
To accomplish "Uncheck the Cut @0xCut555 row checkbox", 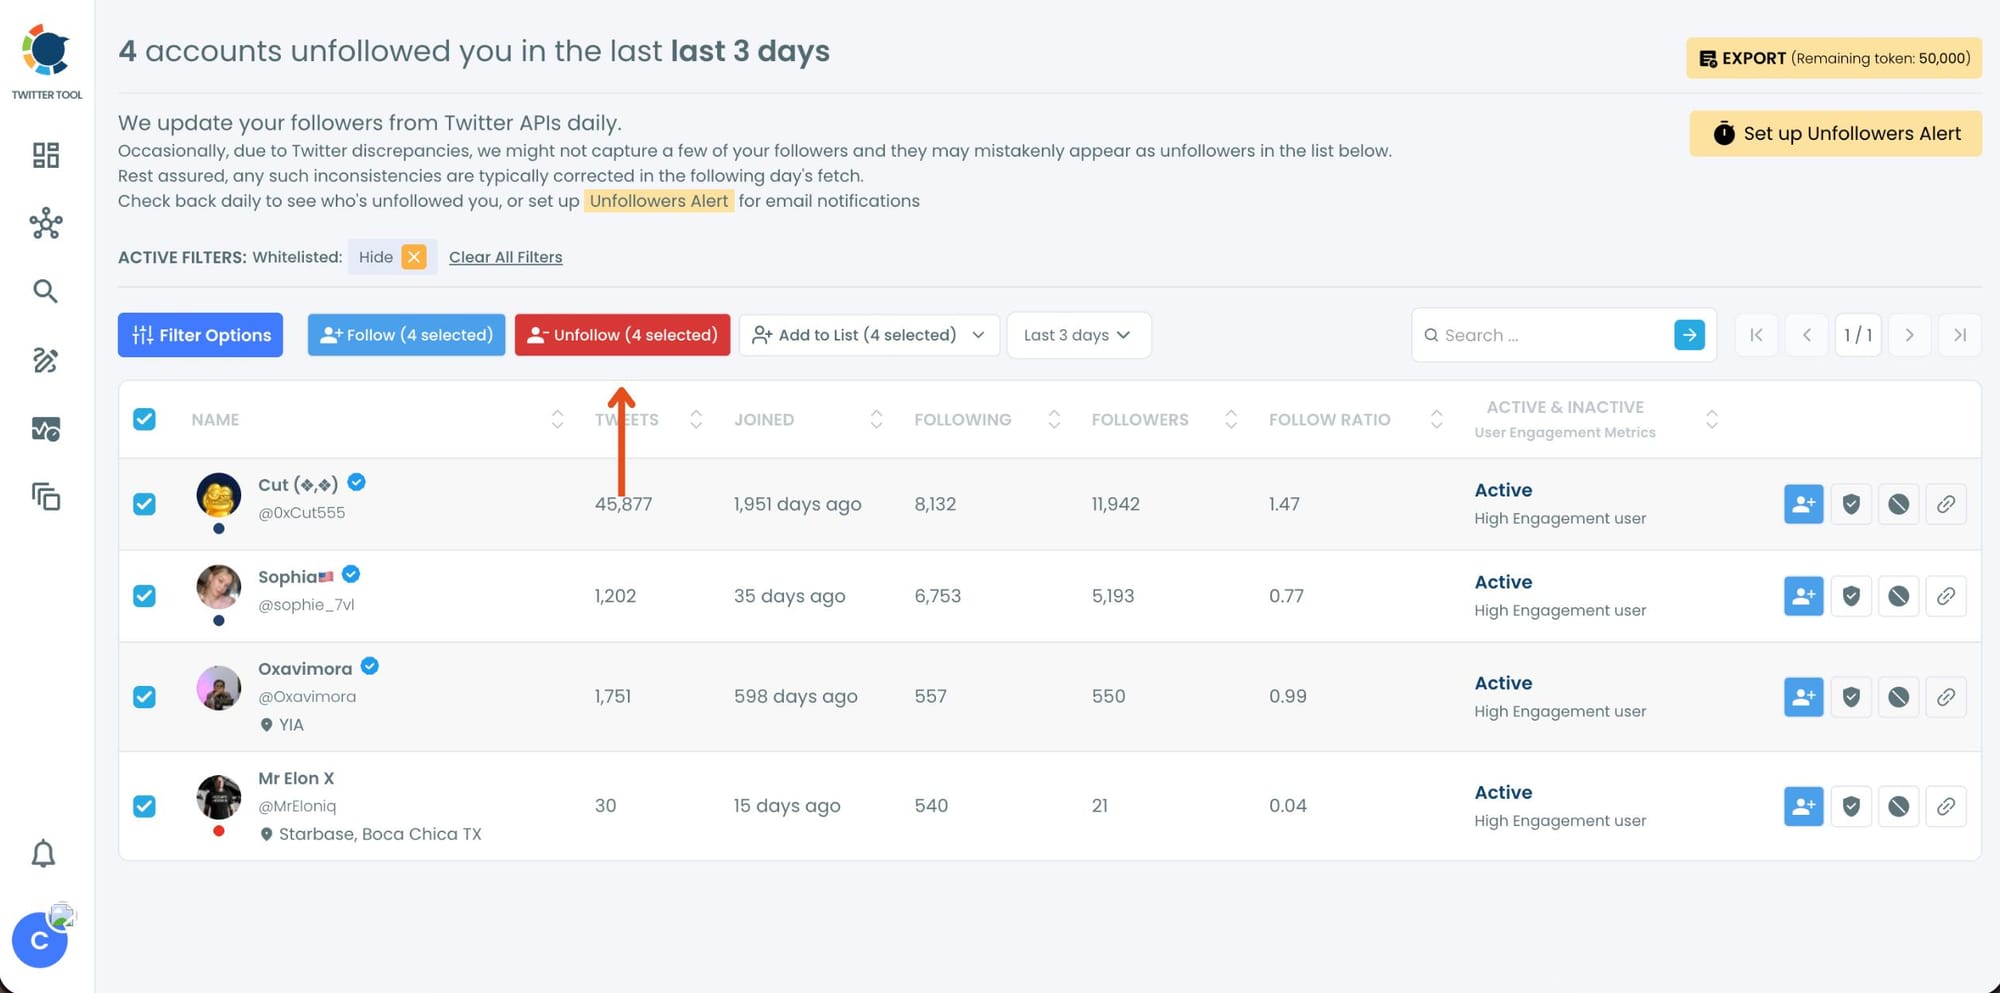I will 144,504.
